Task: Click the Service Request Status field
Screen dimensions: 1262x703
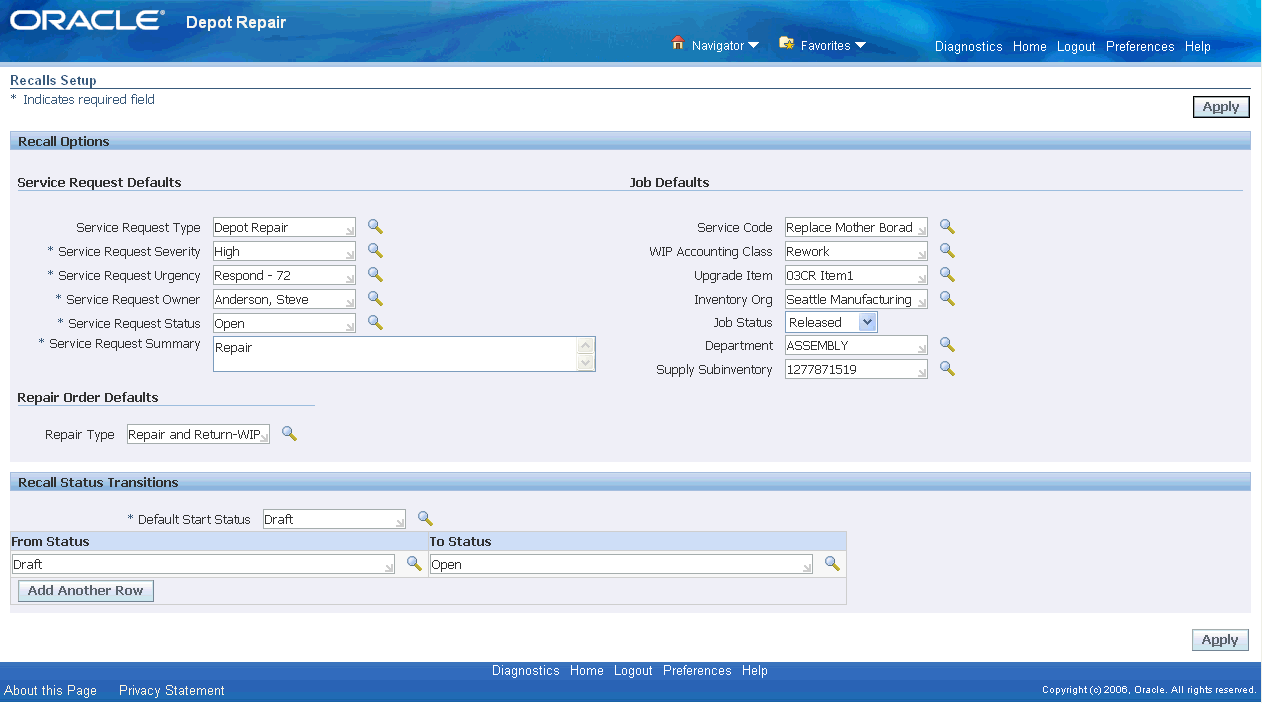Action: tap(284, 324)
